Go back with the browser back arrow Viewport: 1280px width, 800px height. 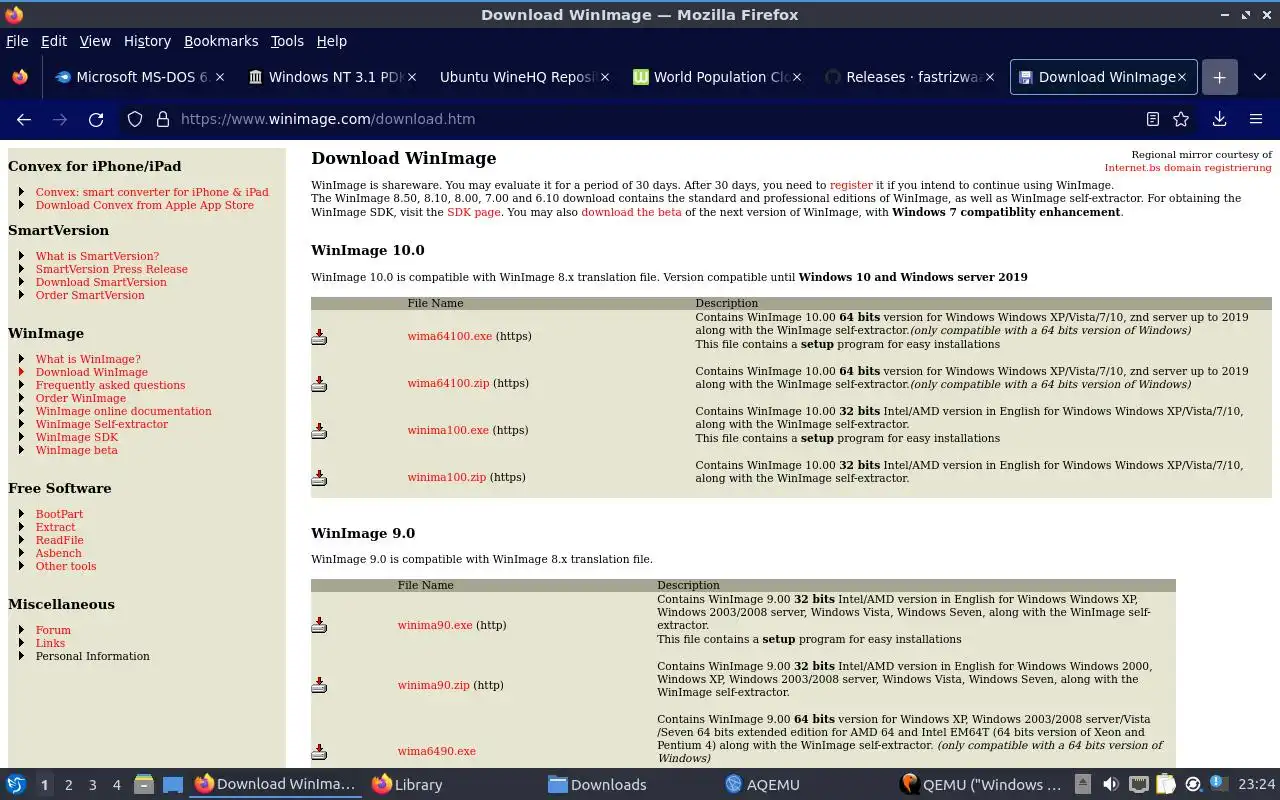click(x=24, y=119)
